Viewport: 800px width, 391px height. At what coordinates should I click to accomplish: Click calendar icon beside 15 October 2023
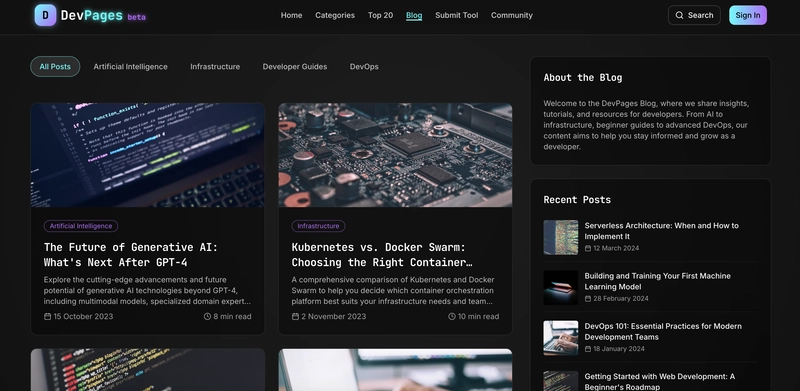tap(47, 316)
